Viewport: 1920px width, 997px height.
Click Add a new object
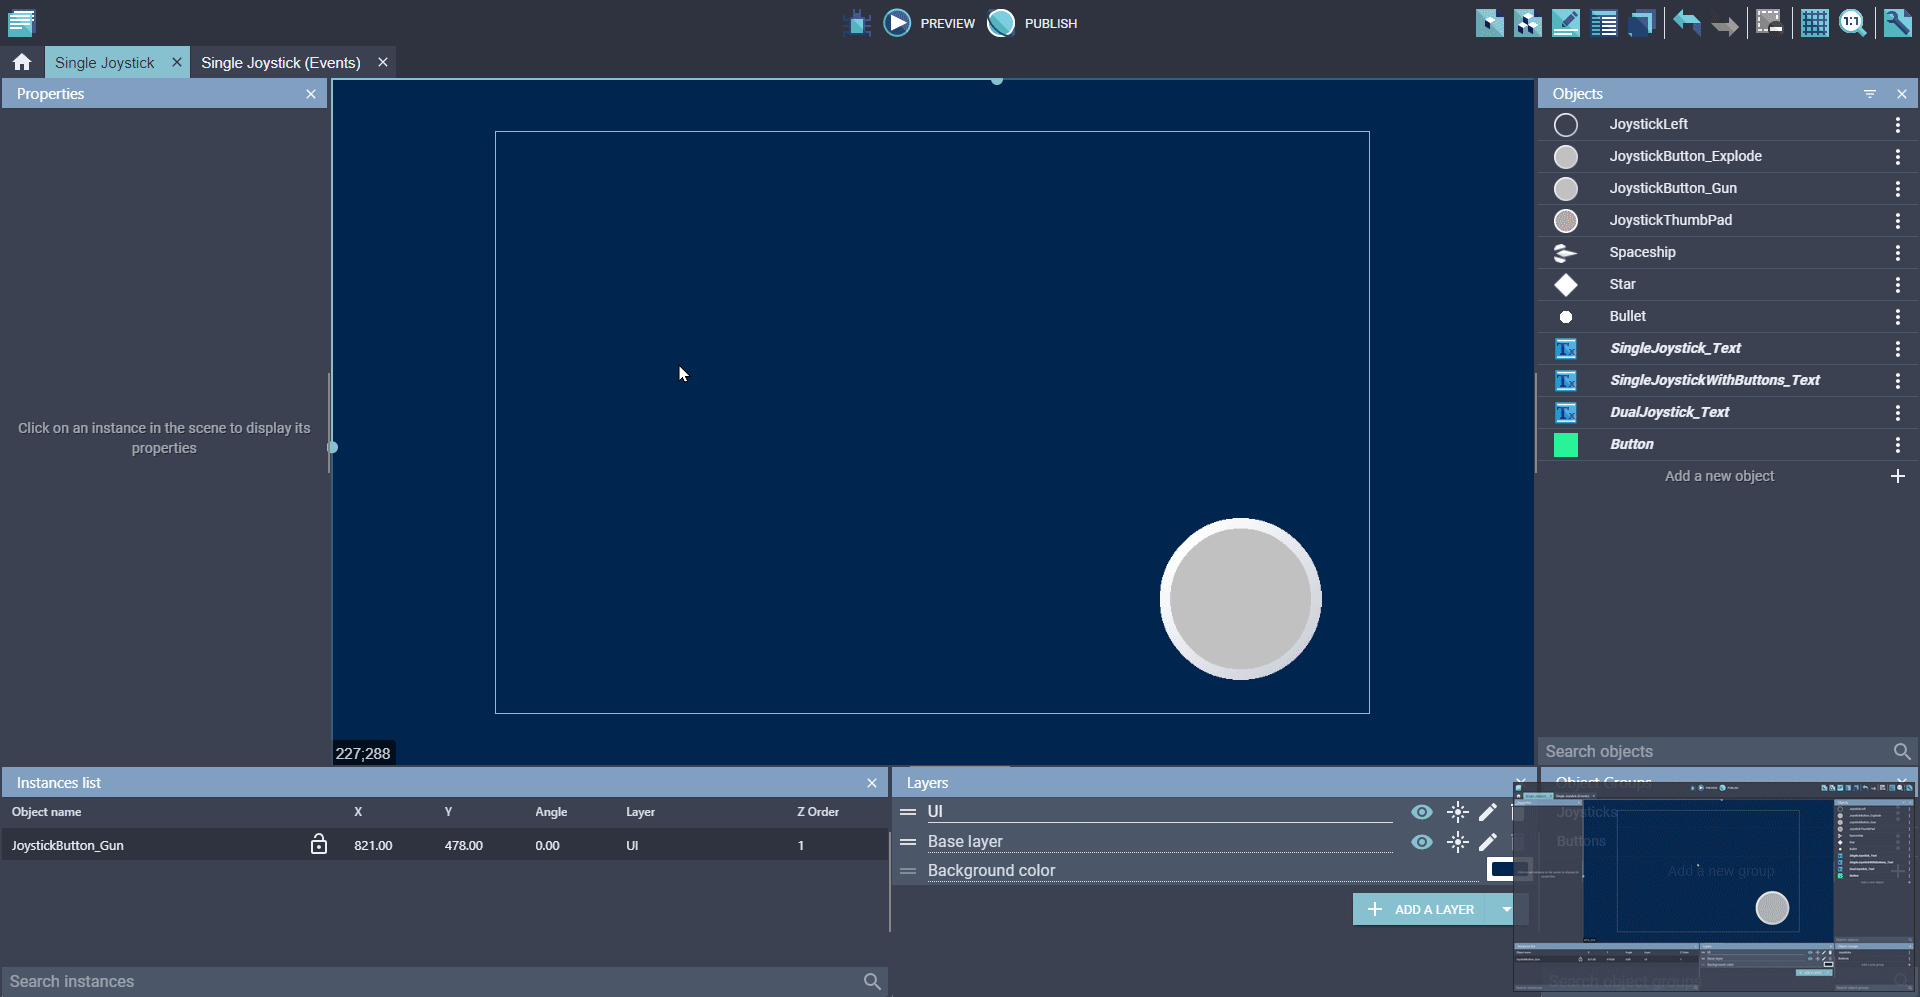[x=1719, y=477]
